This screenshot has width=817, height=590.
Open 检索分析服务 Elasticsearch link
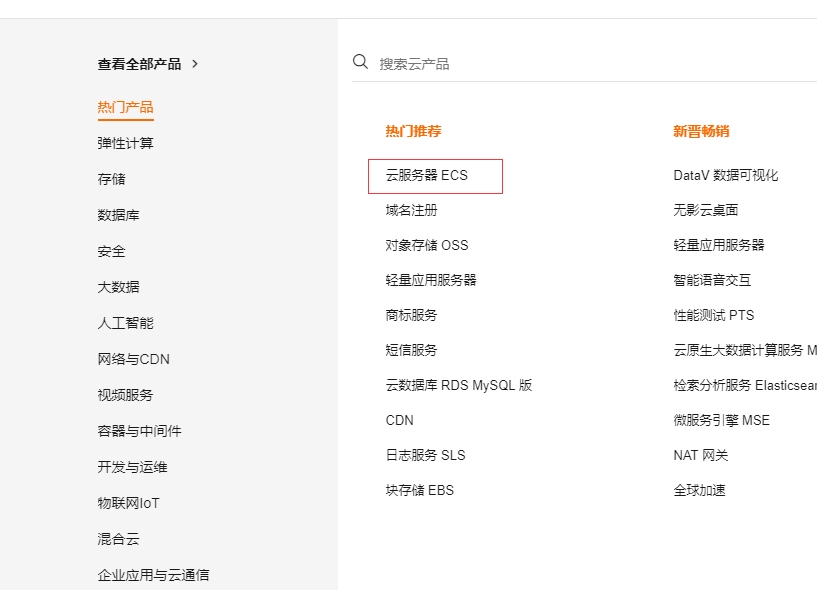[x=745, y=385]
